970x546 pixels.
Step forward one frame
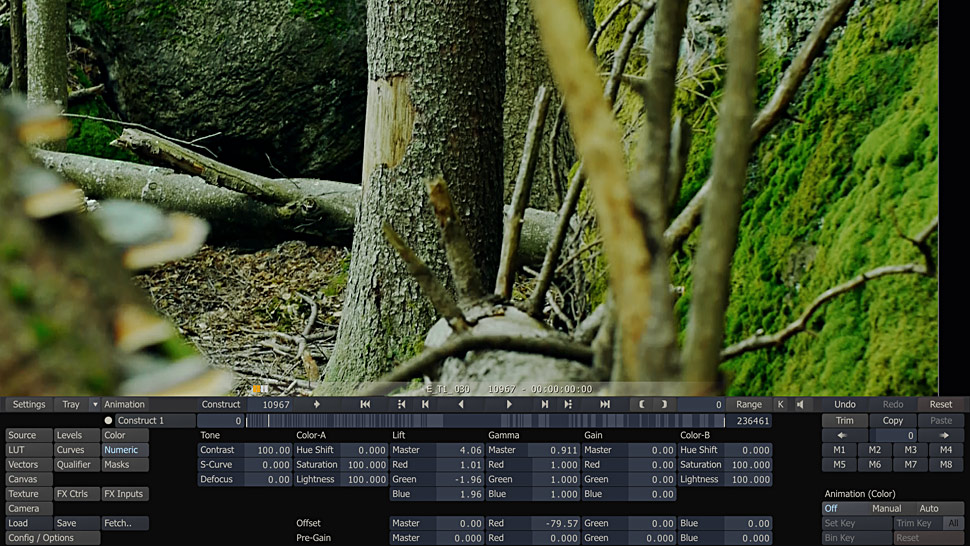544,404
